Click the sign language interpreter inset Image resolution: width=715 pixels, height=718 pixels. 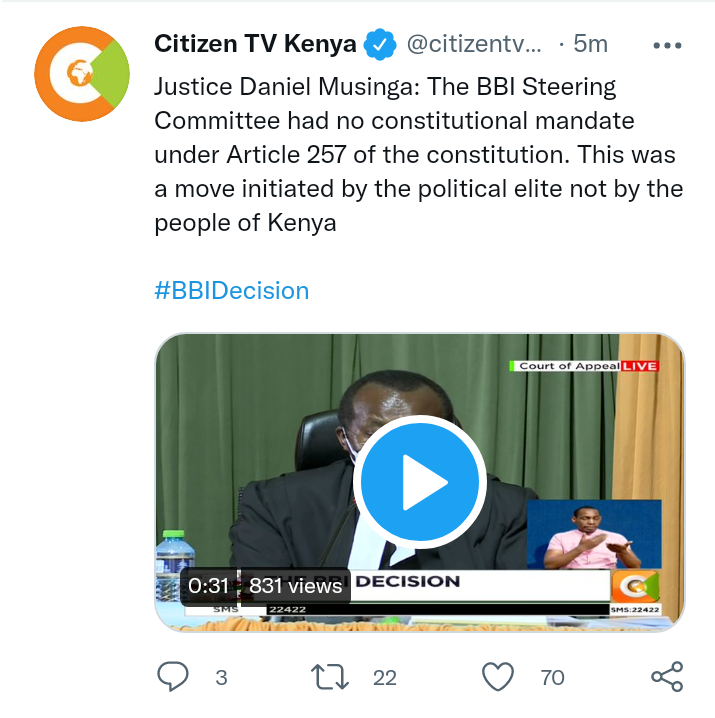pyautogui.click(x=594, y=534)
